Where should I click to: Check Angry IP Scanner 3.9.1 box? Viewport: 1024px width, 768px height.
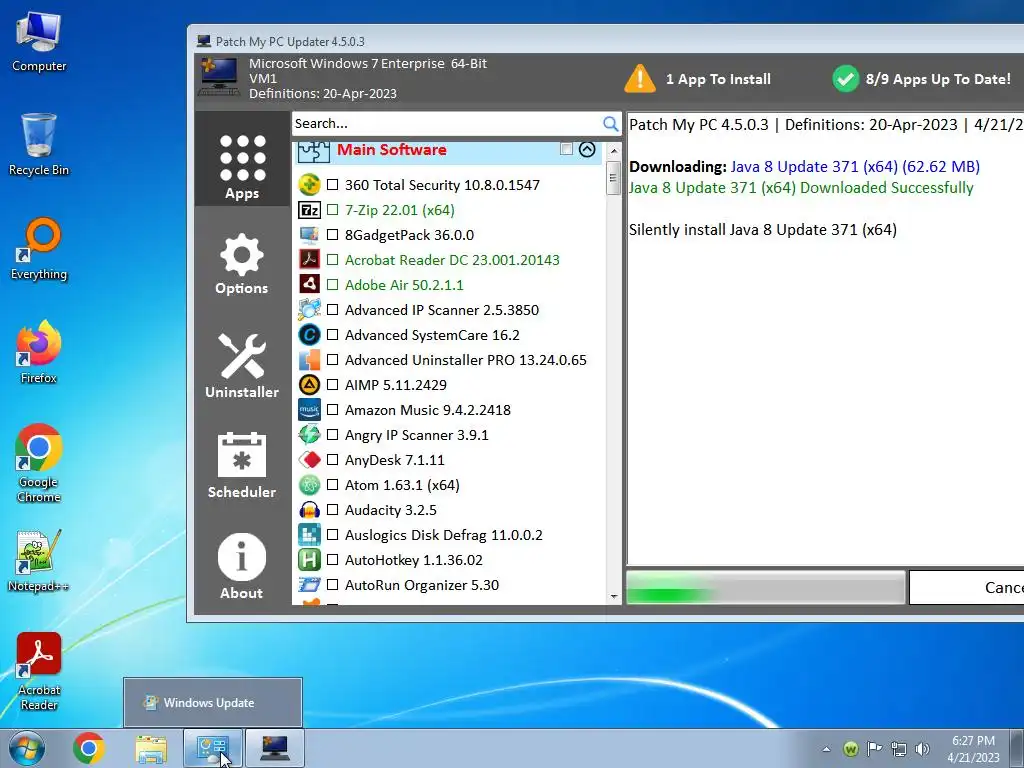coord(332,435)
